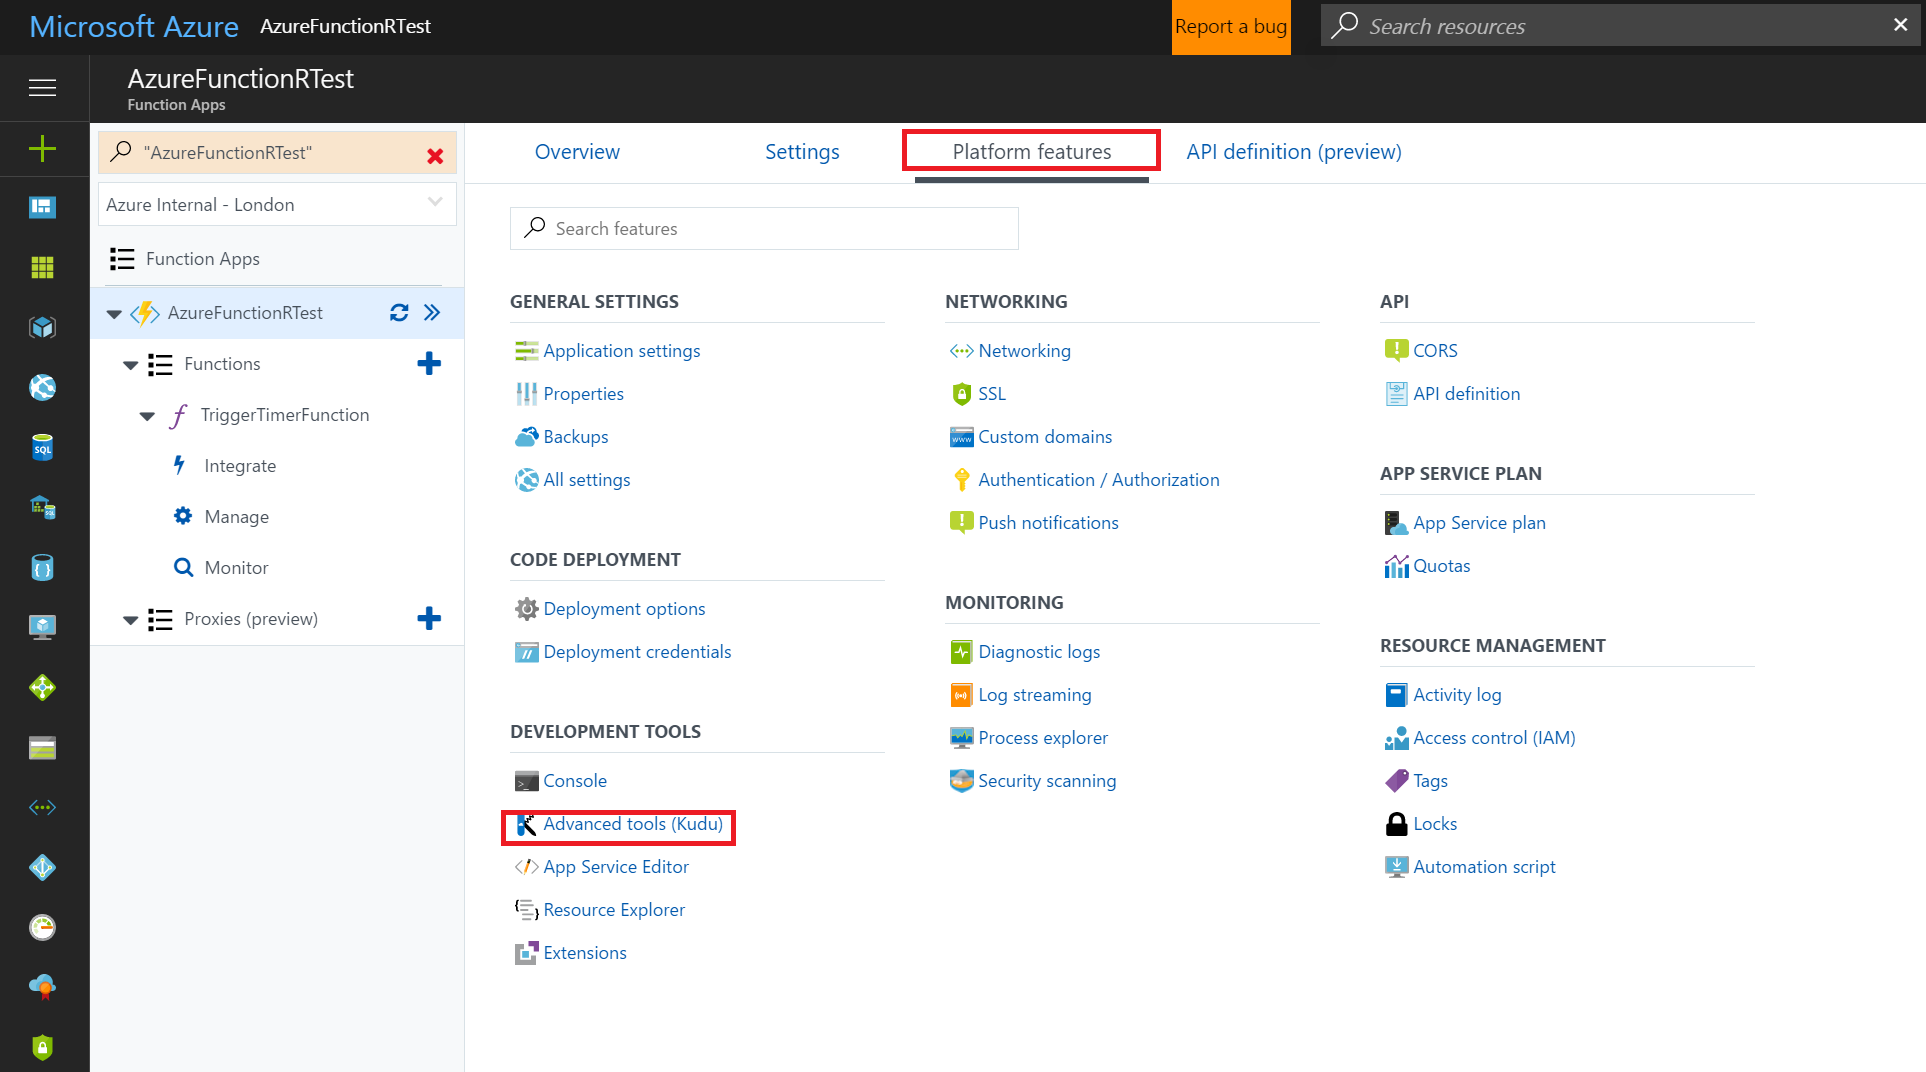
Task: Add a new proxy with plus icon
Action: pos(429,619)
